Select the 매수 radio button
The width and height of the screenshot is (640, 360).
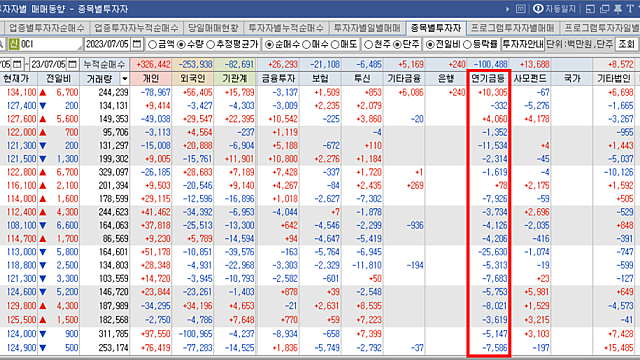tap(306, 44)
